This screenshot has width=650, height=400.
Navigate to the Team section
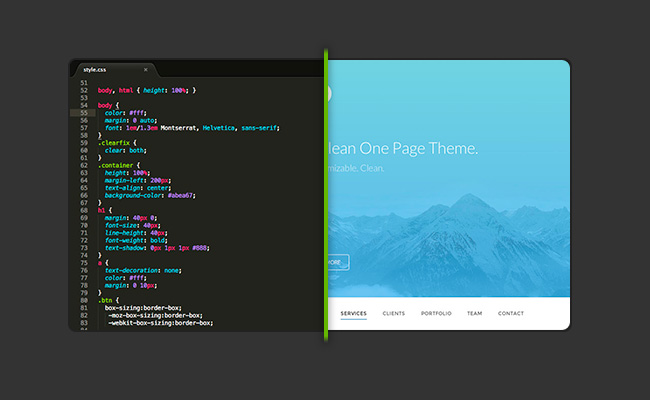click(x=474, y=314)
